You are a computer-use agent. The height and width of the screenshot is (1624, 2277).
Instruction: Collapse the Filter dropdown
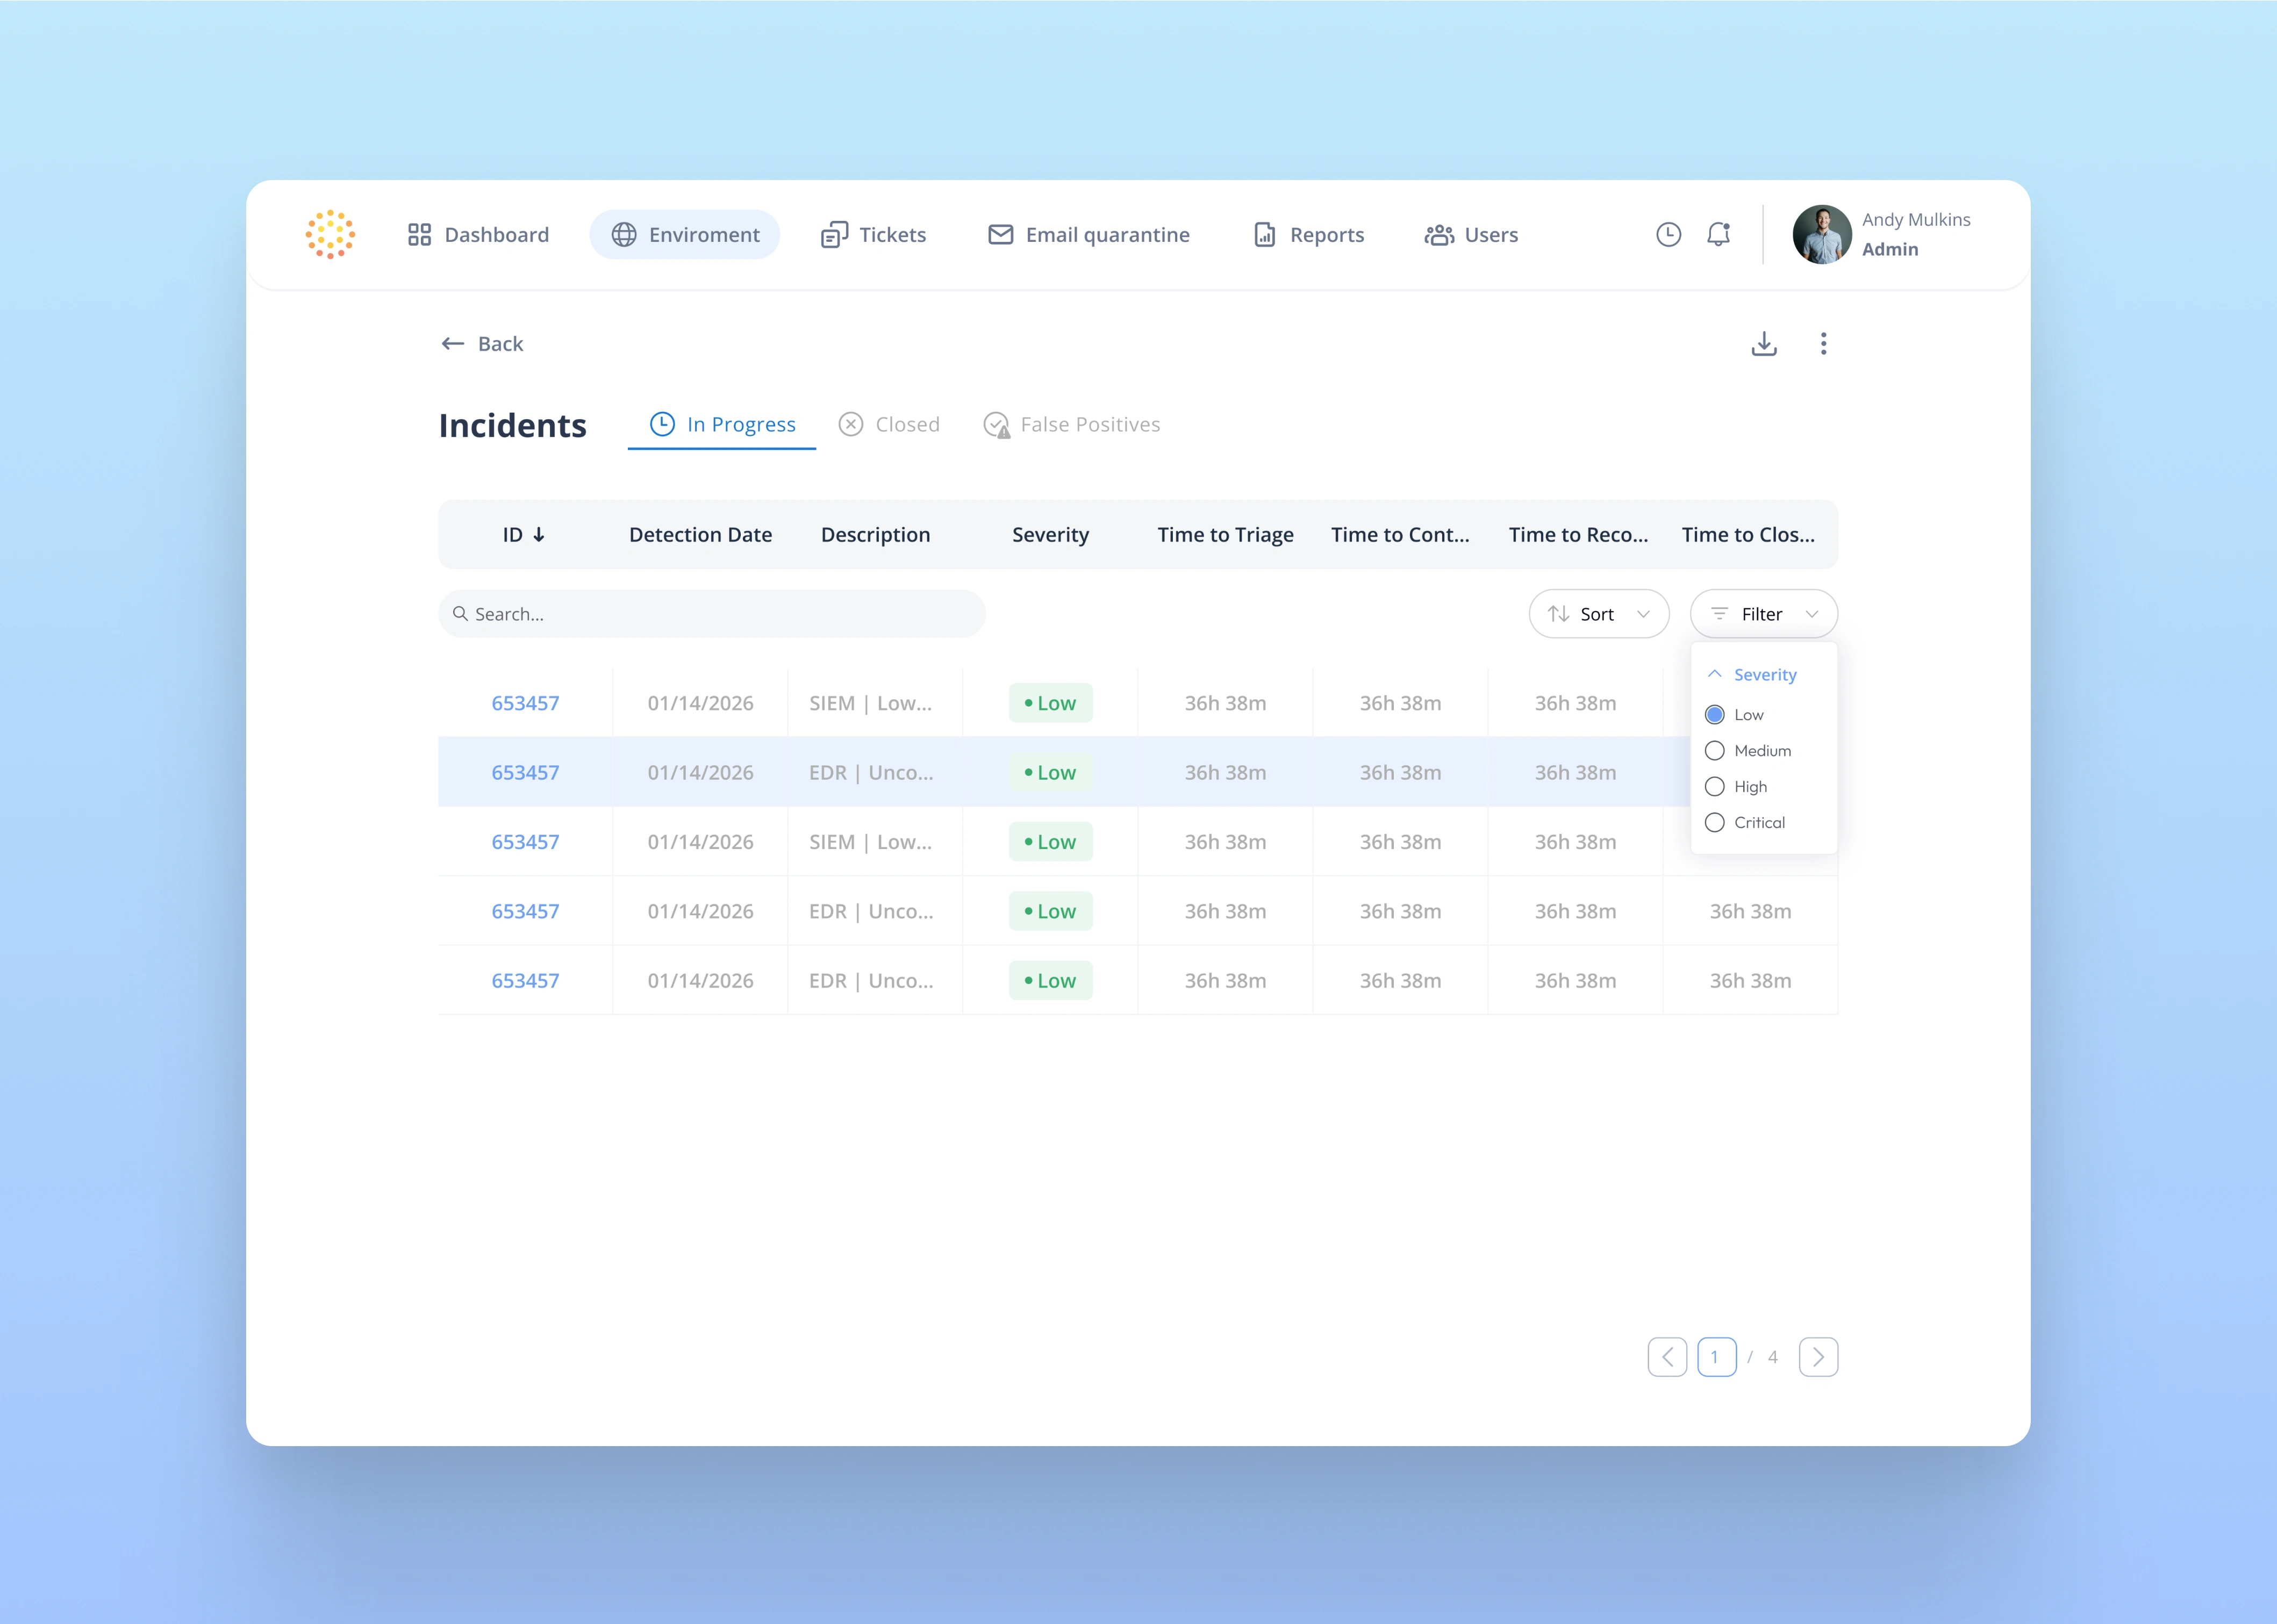click(x=1763, y=614)
